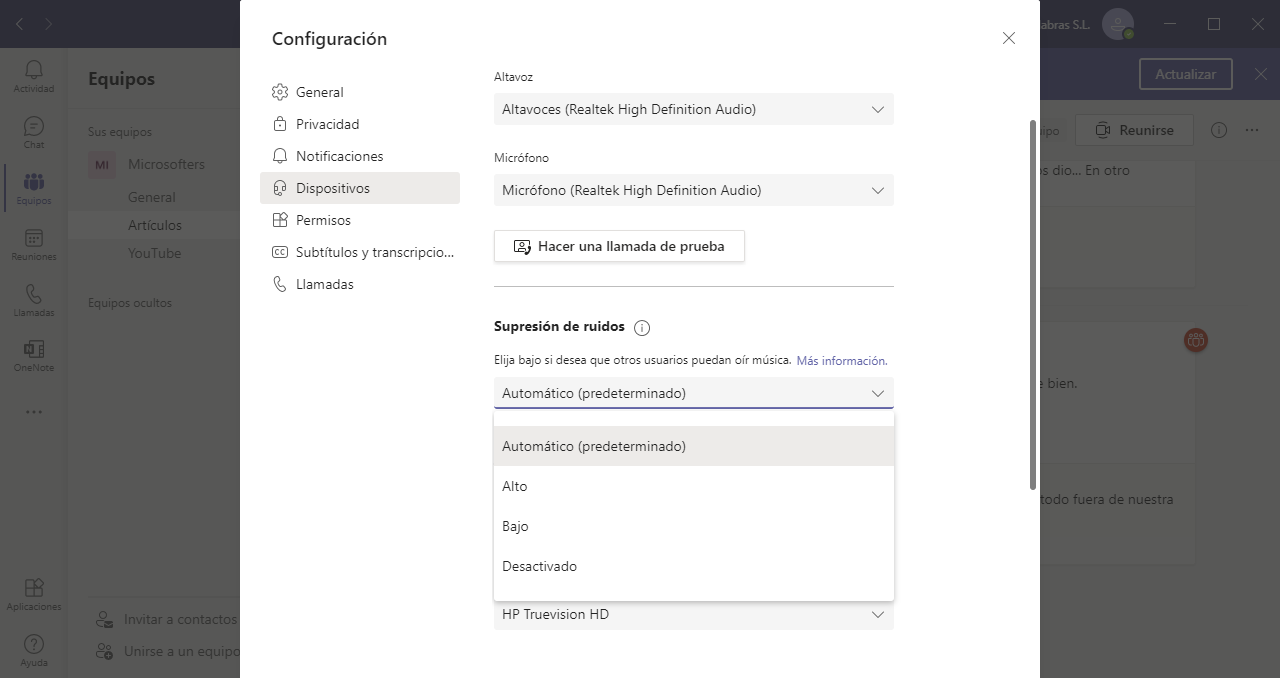
Task: Open the Más información link
Action: 841,360
